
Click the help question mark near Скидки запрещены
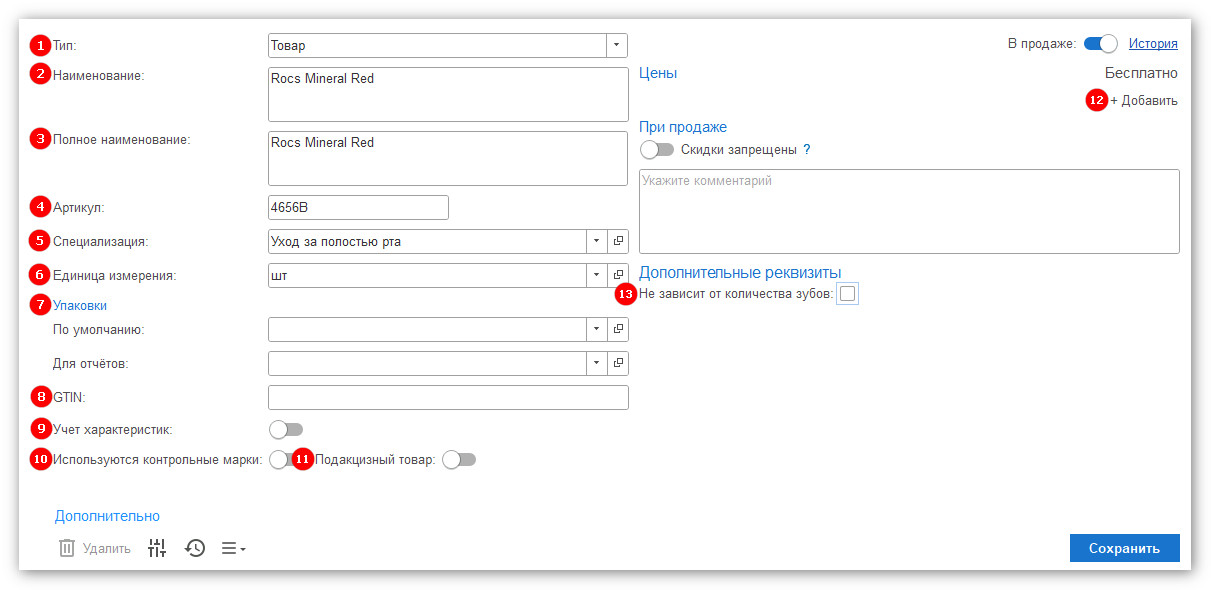(807, 150)
